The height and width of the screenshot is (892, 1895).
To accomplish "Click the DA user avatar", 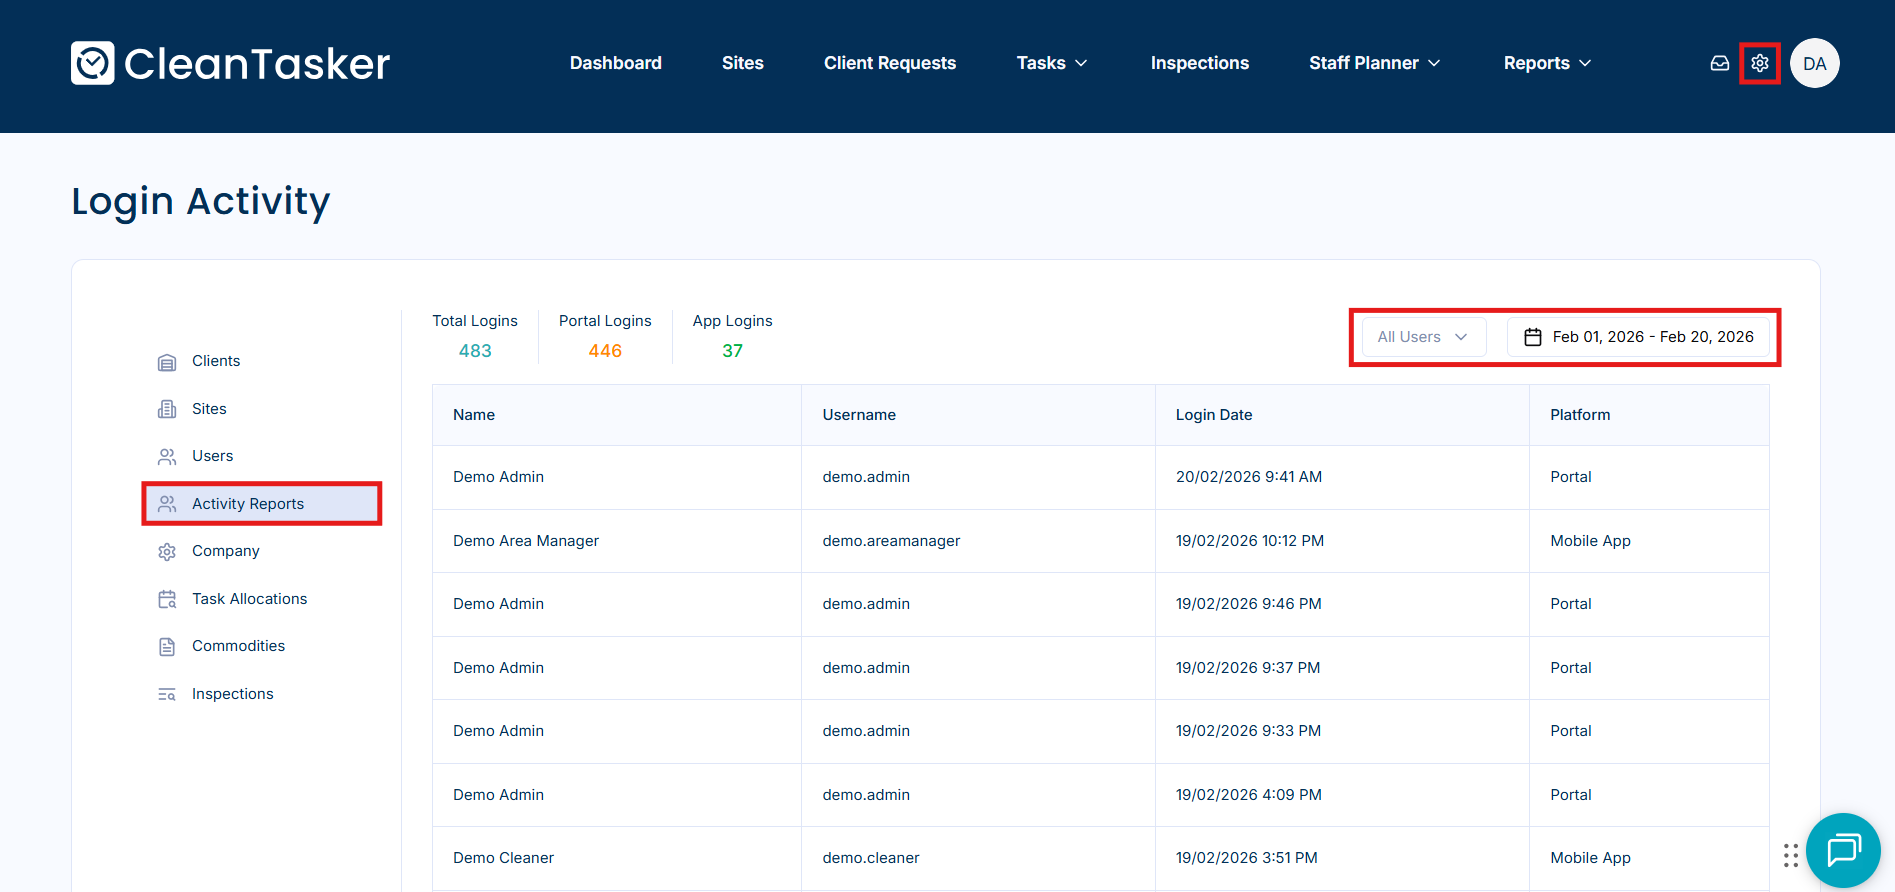I will (x=1814, y=63).
